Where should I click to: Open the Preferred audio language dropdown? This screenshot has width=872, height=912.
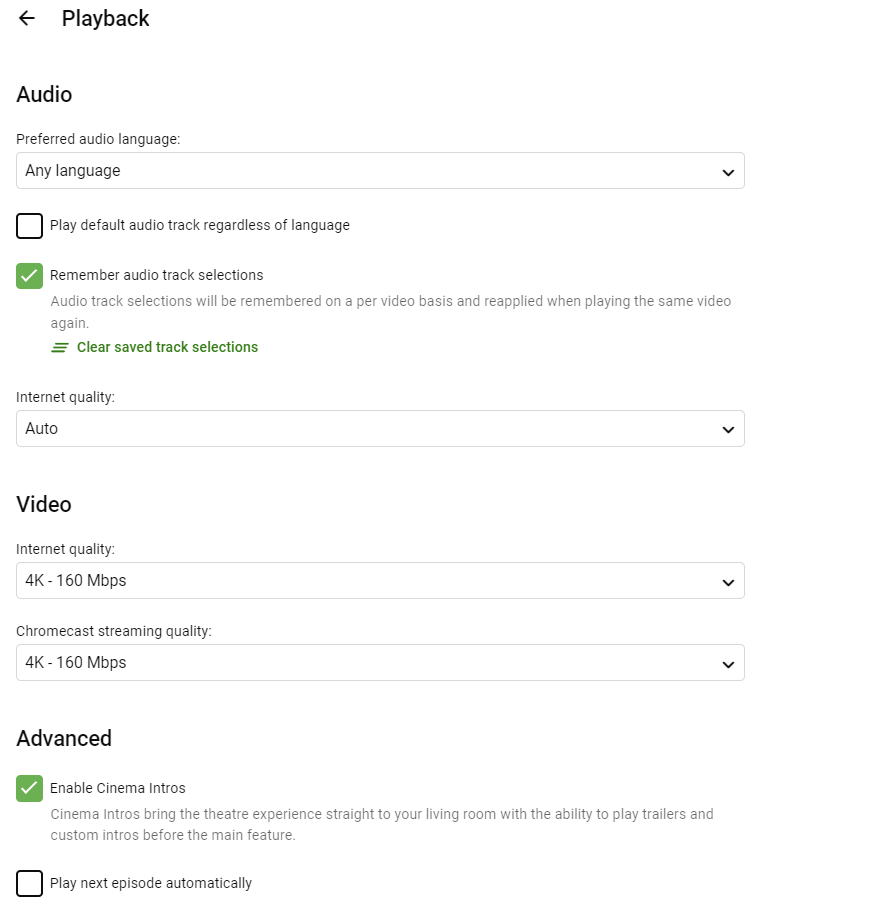380,171
